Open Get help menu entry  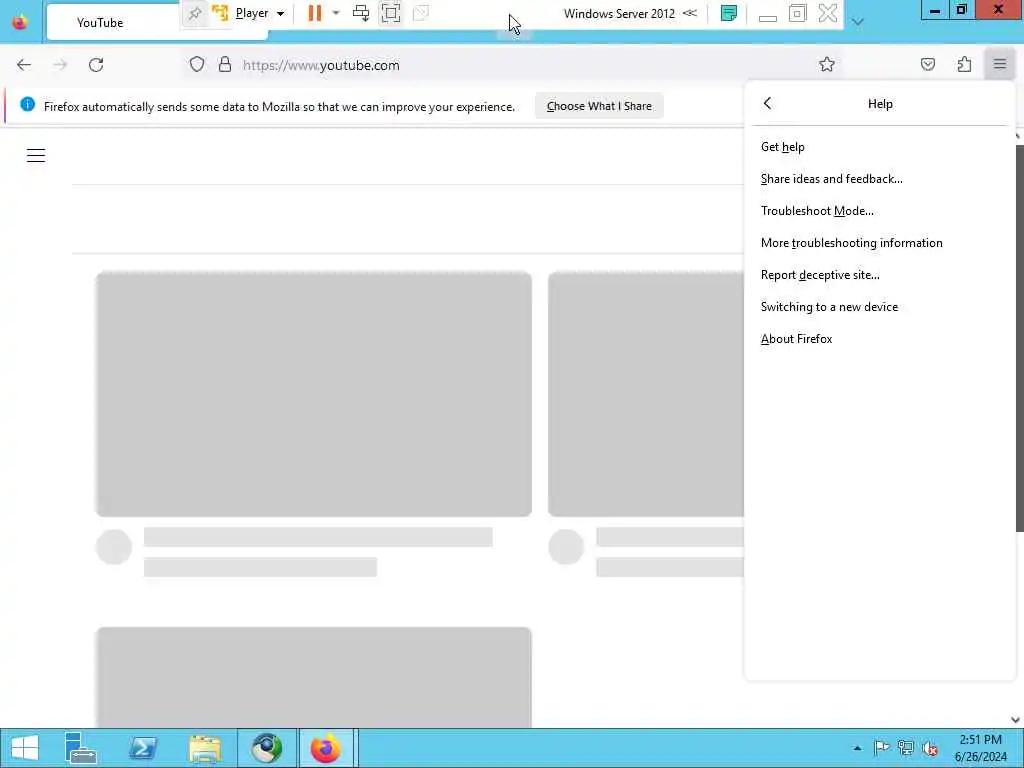880,147
